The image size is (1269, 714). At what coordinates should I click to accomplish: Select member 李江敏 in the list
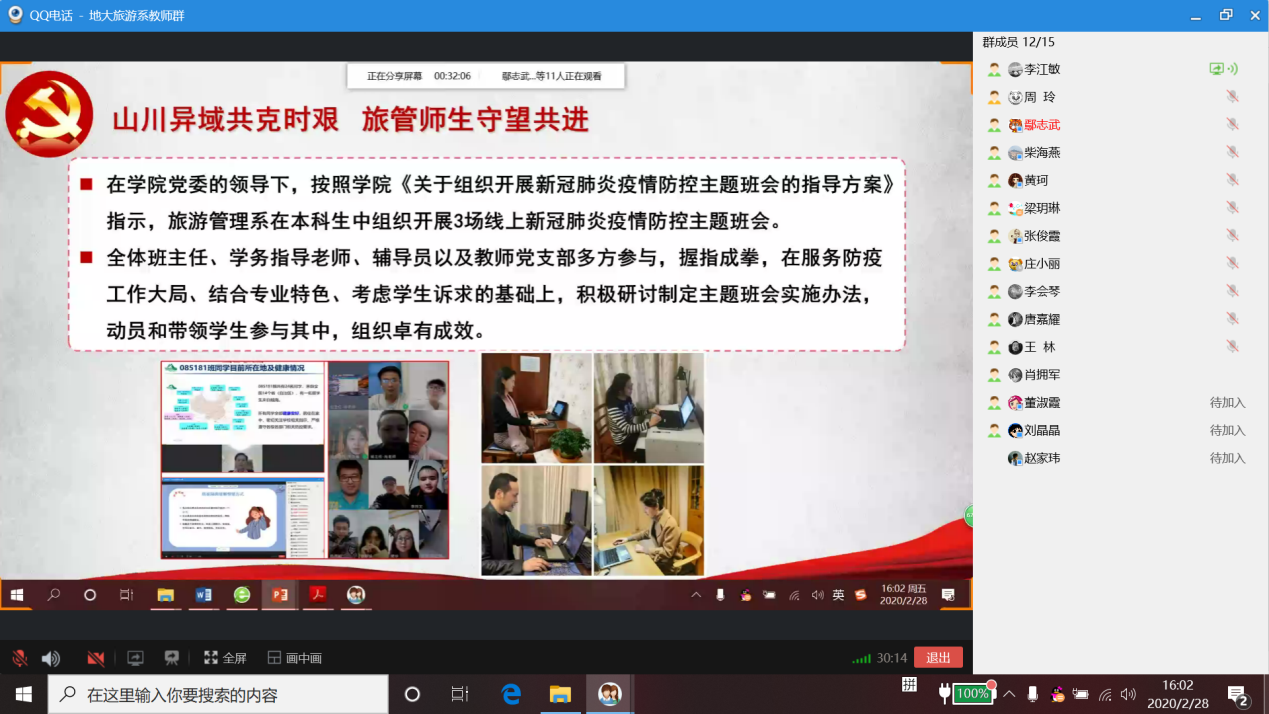pyautogui.click(x=1041, y=69)
